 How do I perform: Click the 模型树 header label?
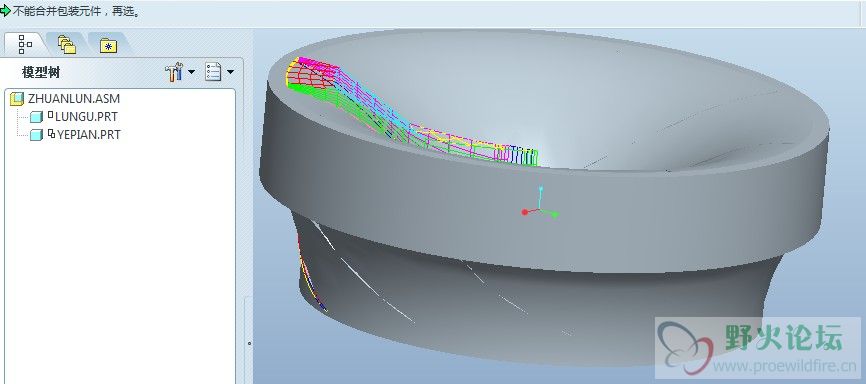coord(41,72)
